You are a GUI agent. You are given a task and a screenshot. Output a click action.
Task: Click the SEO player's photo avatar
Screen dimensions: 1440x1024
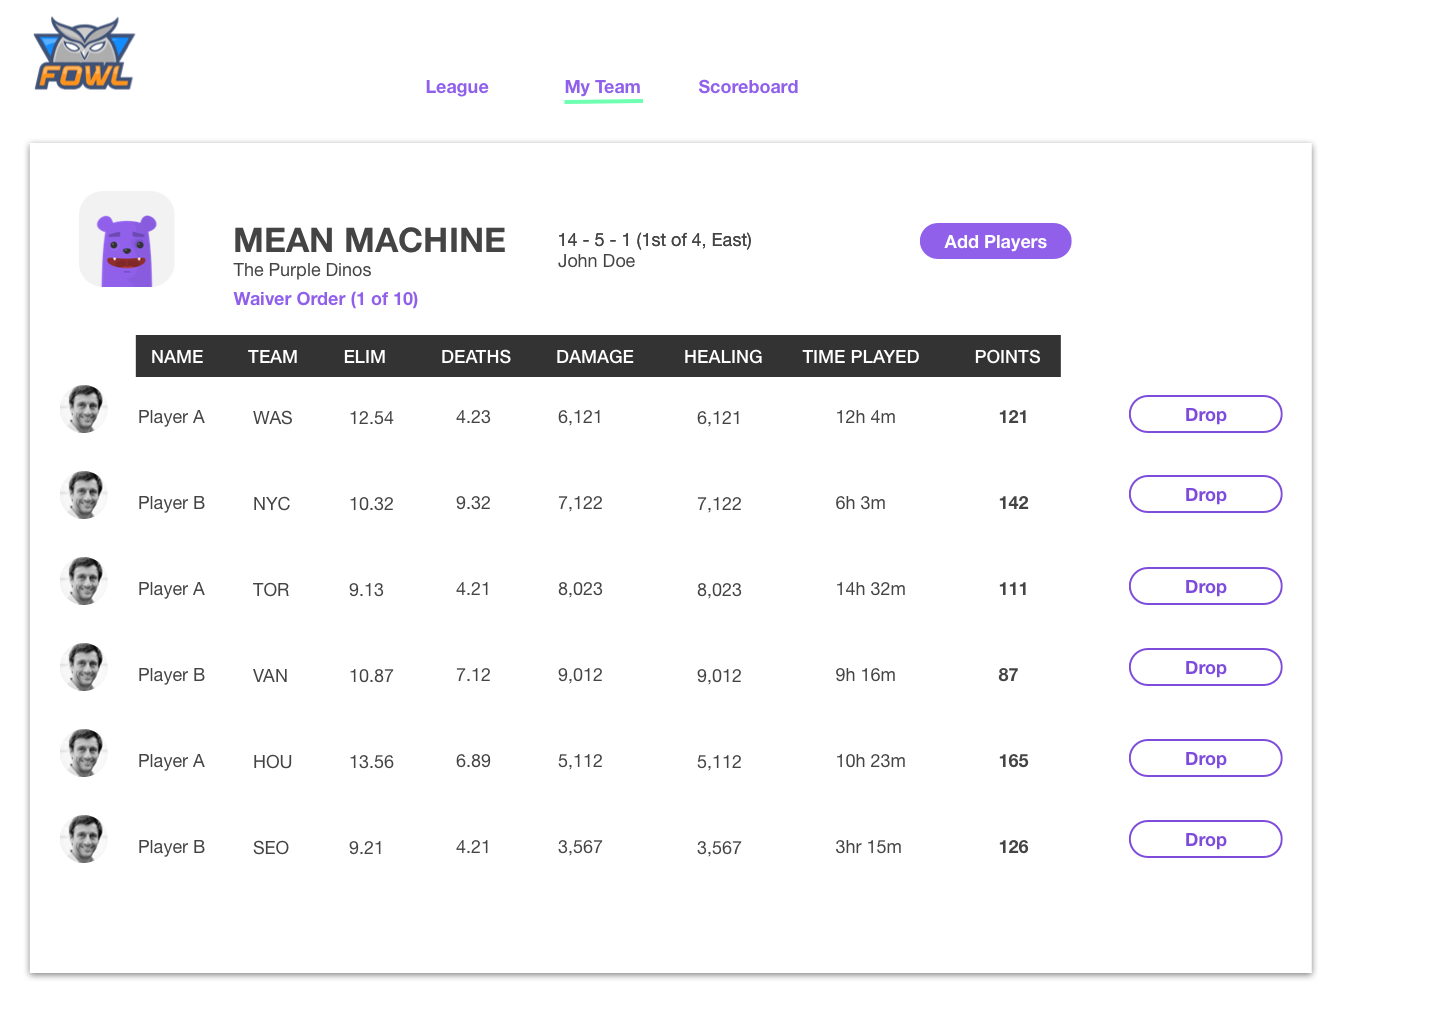[x=84, y=839]
